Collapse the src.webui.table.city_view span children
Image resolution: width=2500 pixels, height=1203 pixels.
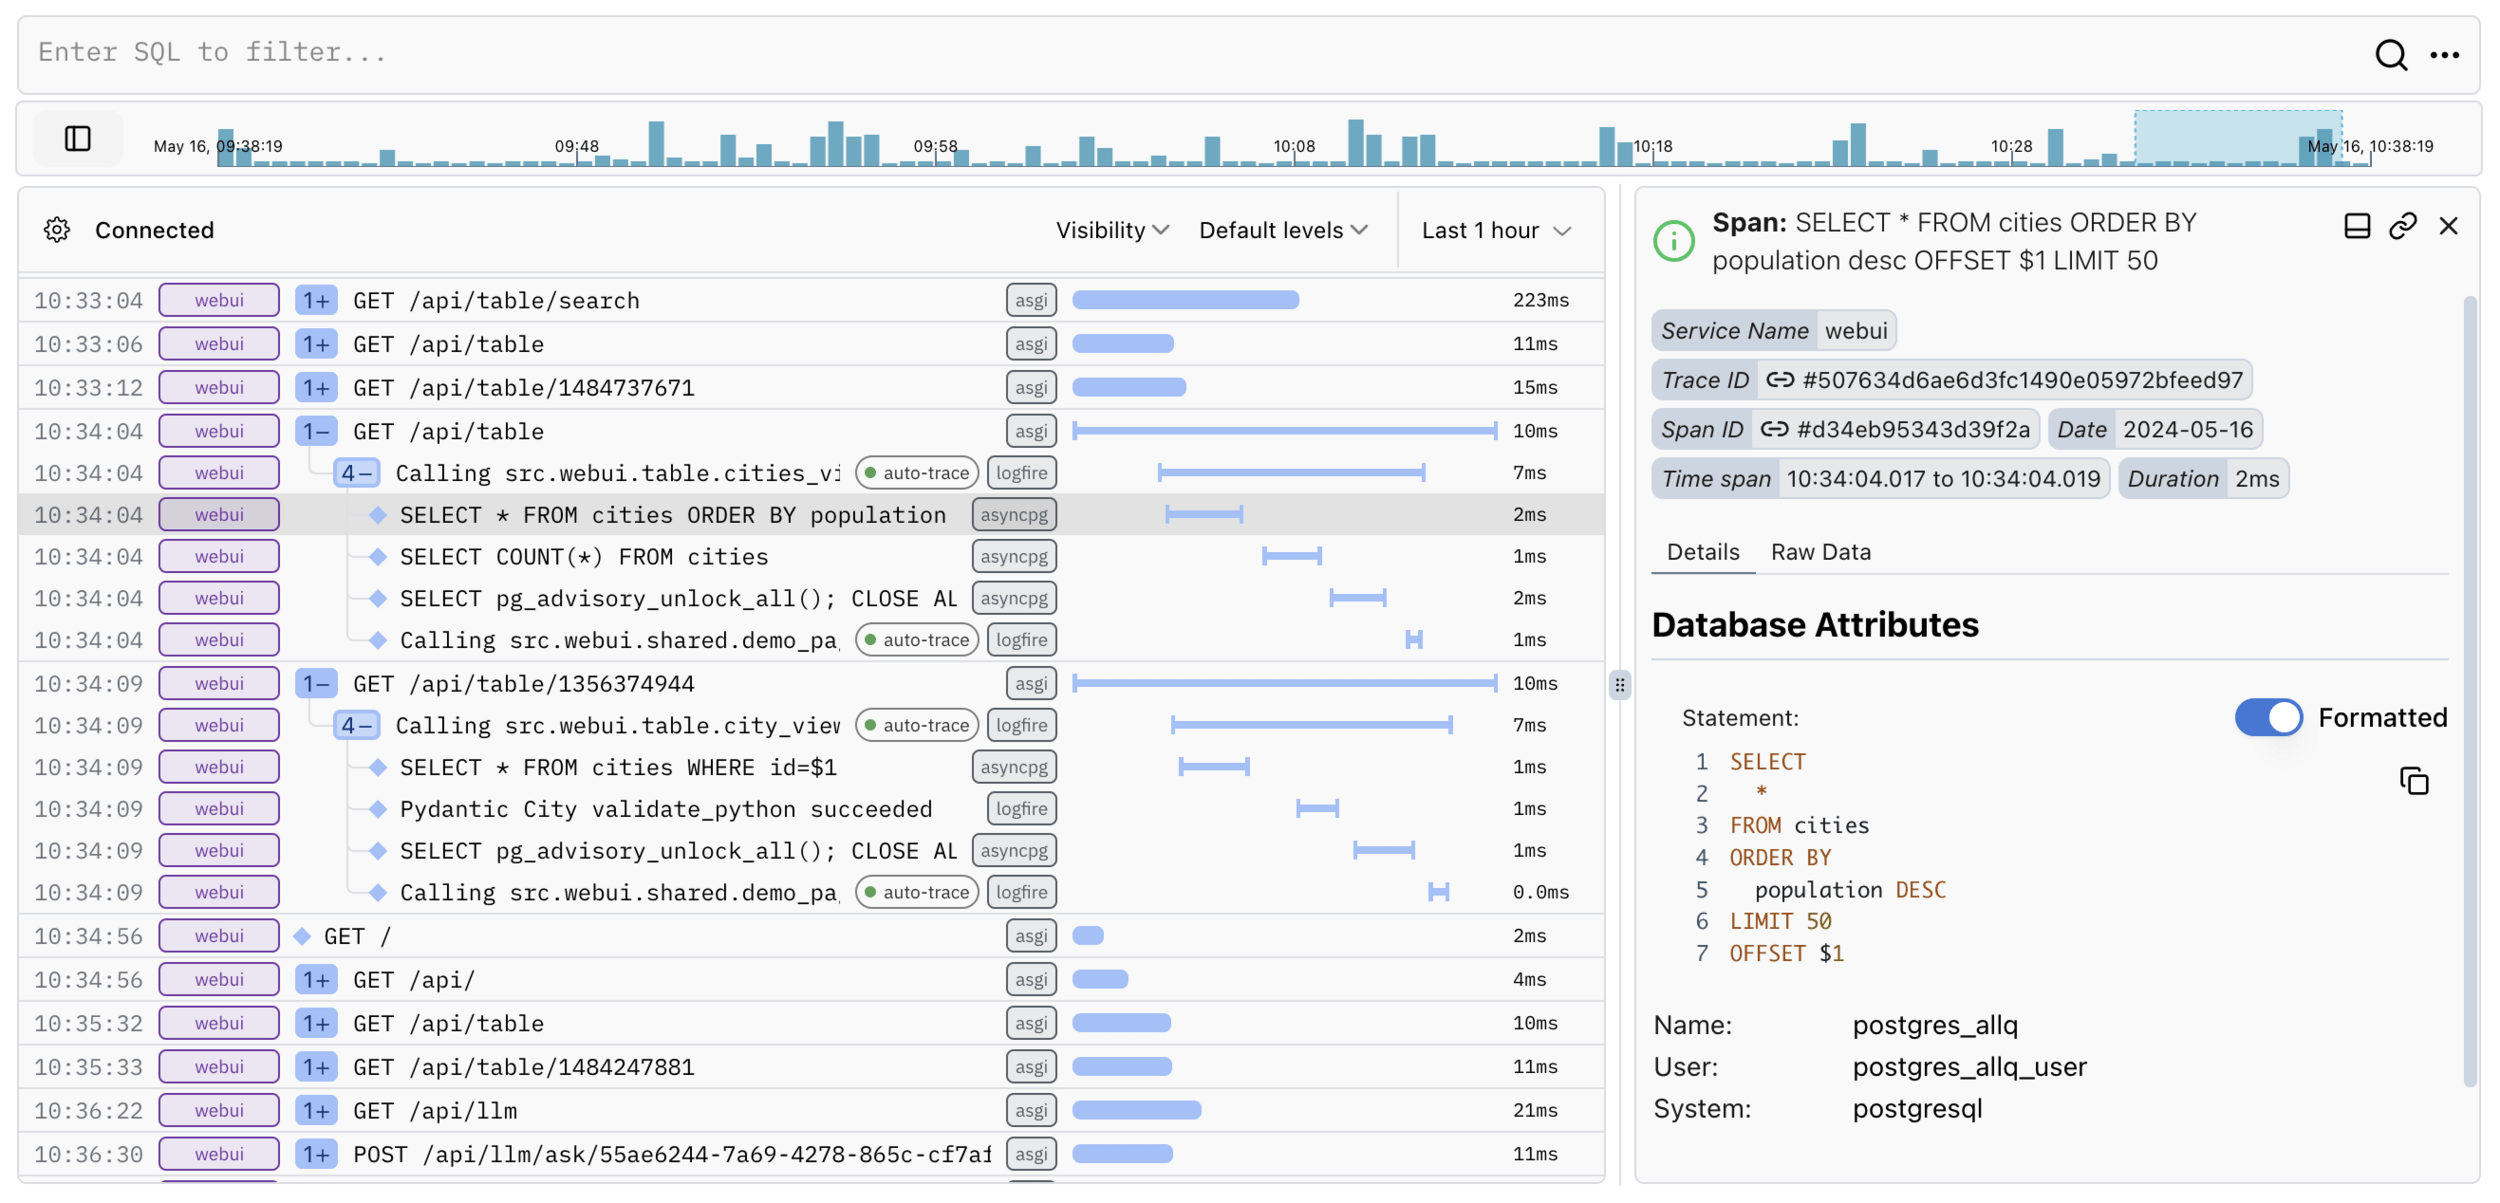[356, 725]
